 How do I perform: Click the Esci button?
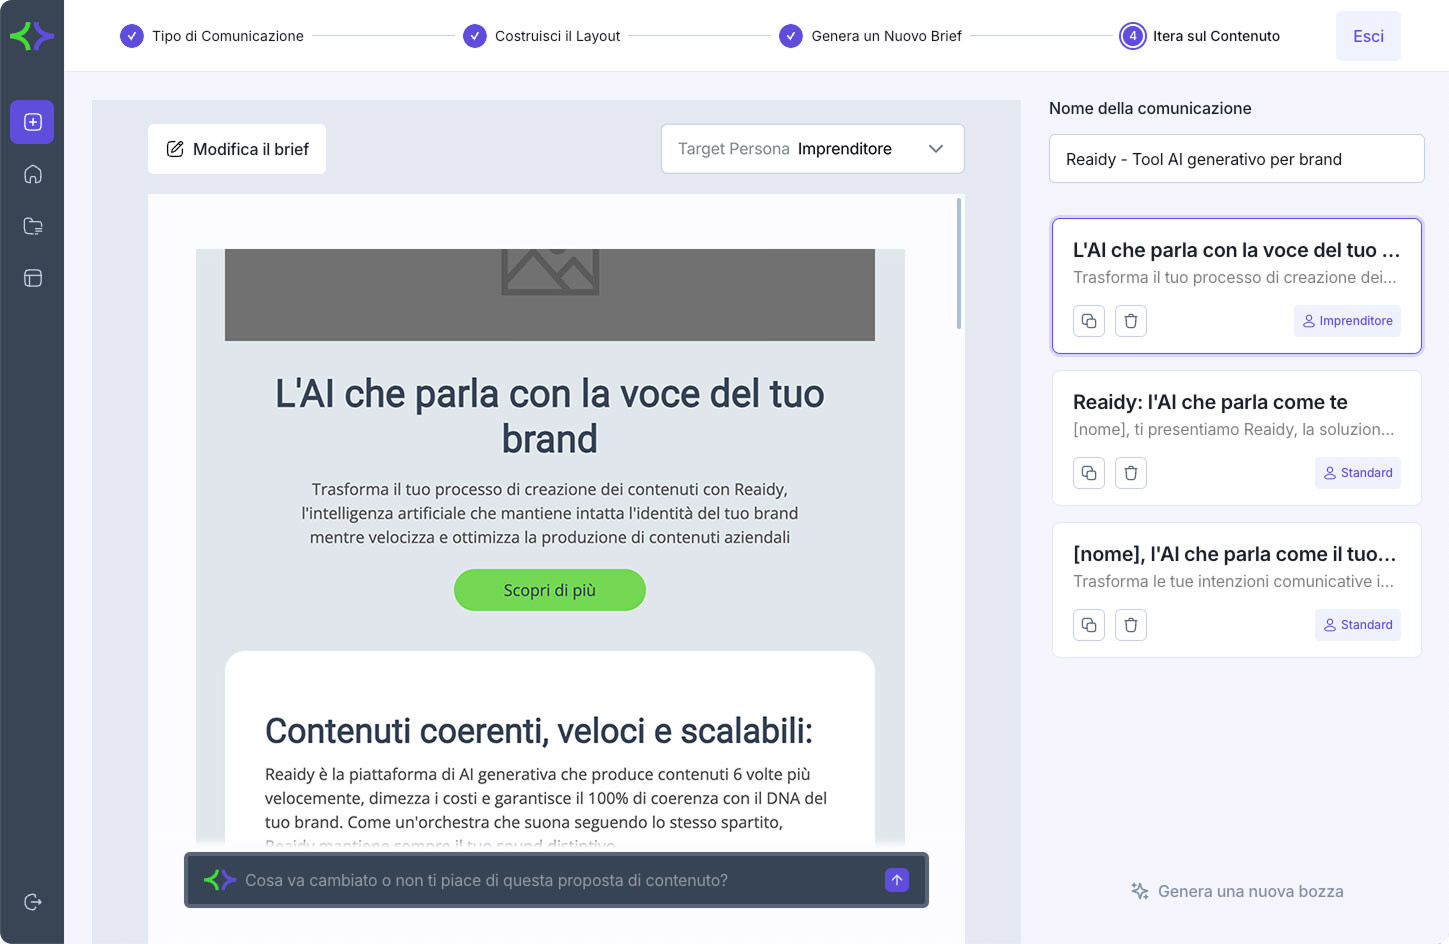click(x=1368, y=36)
